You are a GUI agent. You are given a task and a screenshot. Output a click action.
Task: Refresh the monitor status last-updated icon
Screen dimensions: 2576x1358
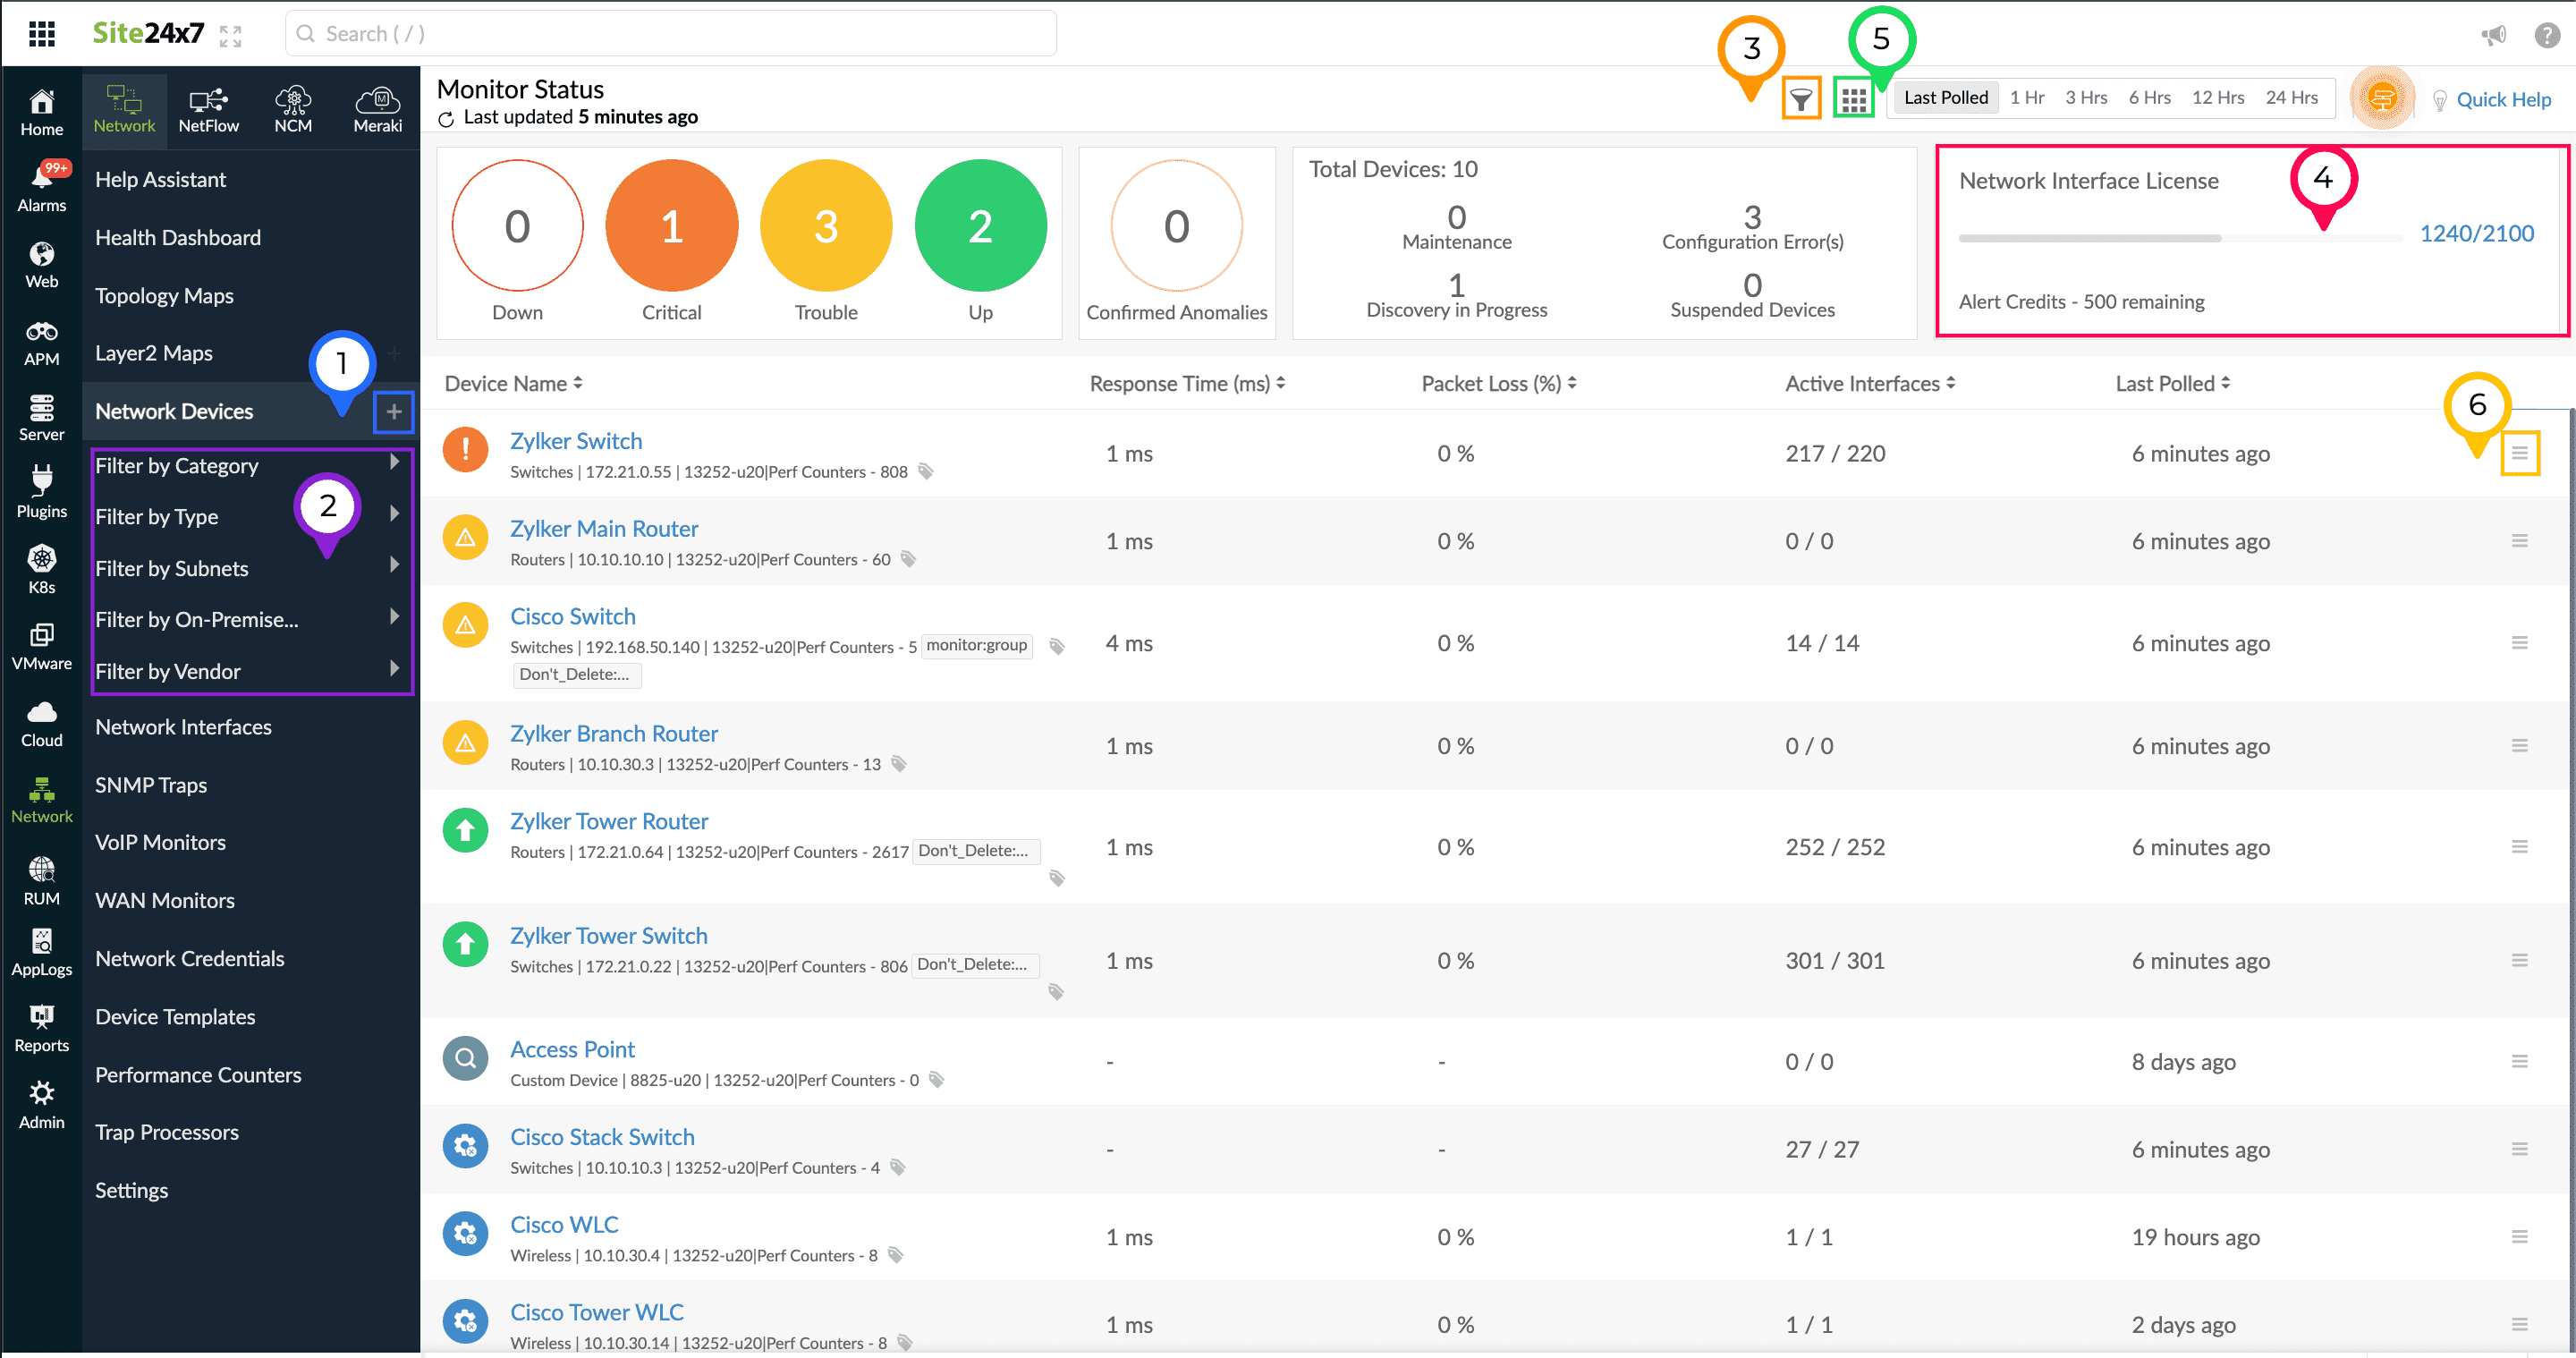446,119
